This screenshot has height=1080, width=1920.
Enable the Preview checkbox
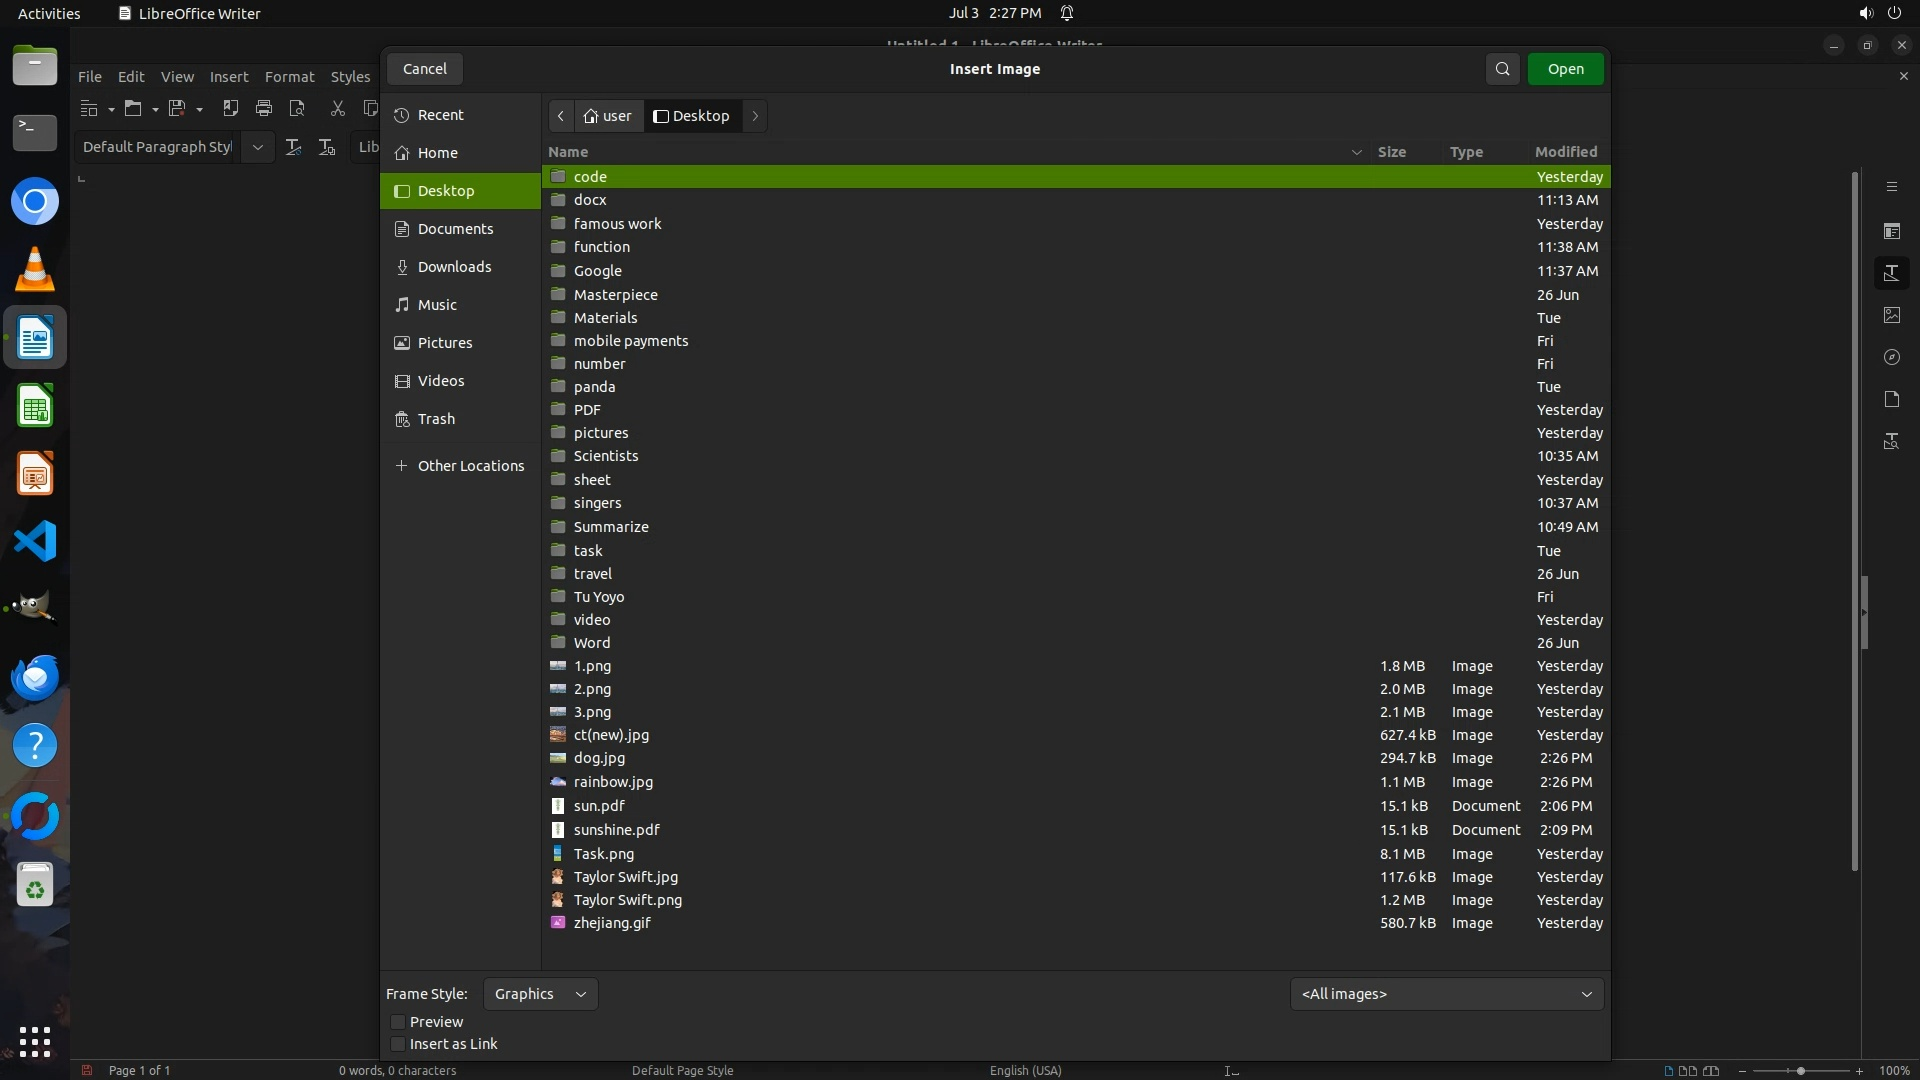pos(398,1022)
